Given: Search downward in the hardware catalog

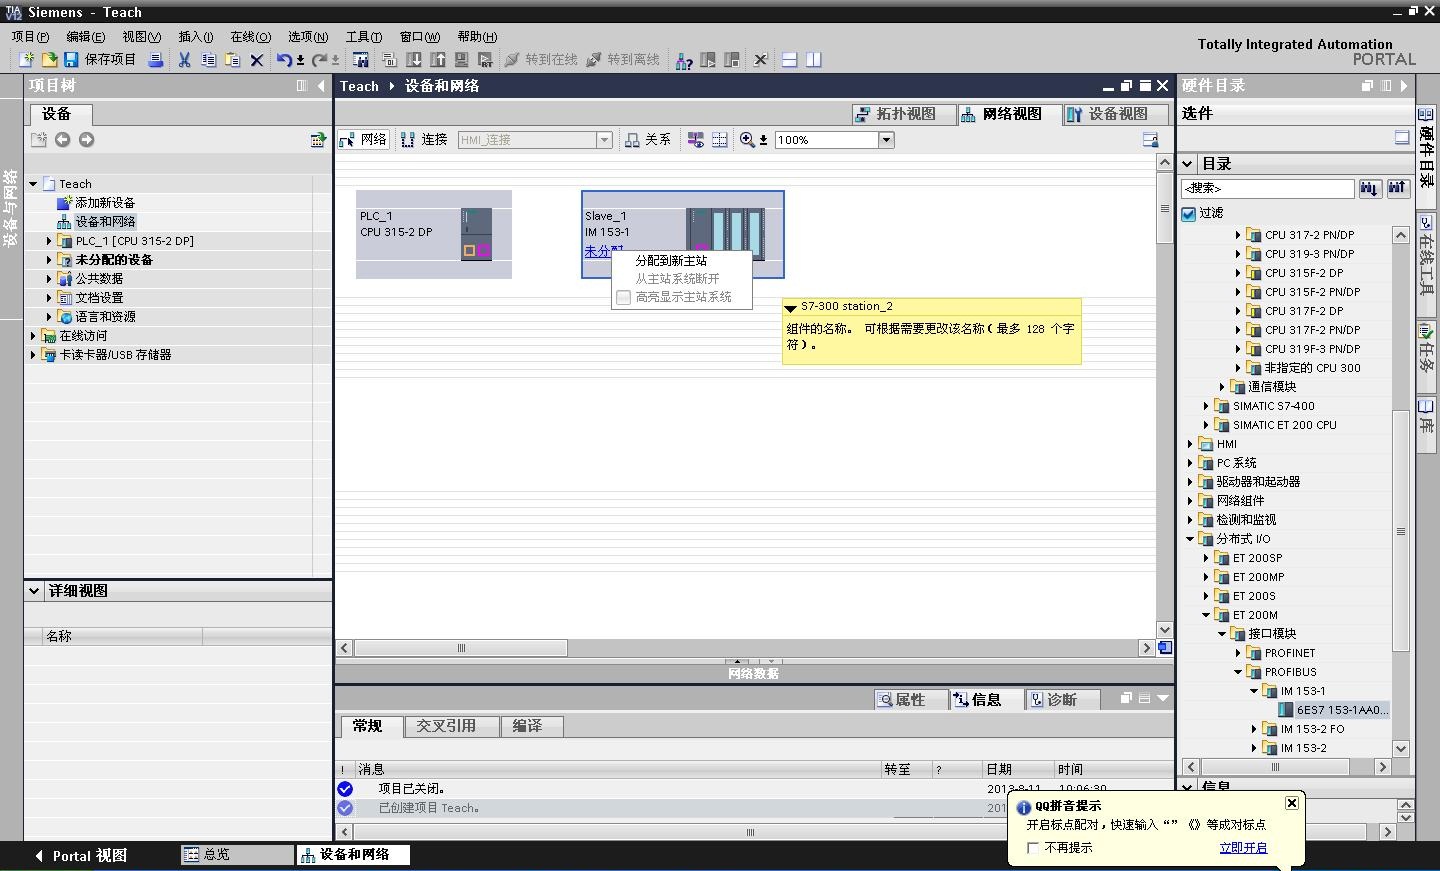Looking at the screenshot, I should click(1369, 188).
